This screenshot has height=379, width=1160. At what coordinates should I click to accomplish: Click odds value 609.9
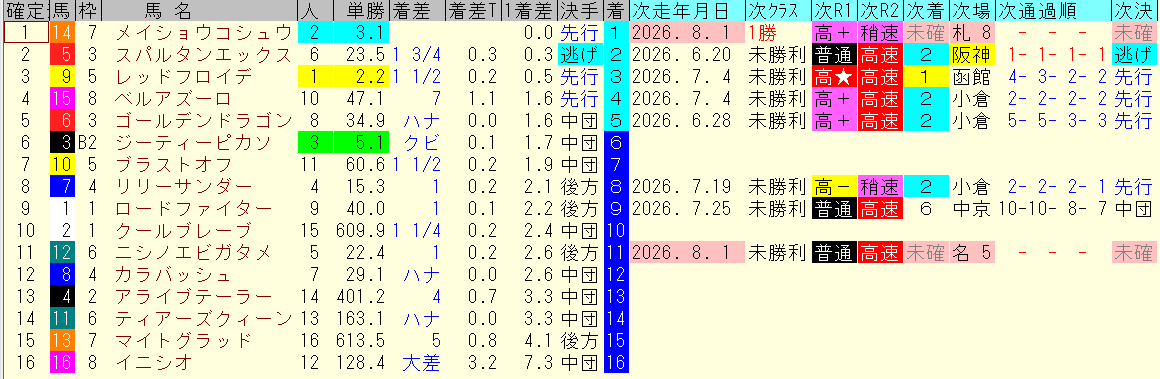(362, 231)
